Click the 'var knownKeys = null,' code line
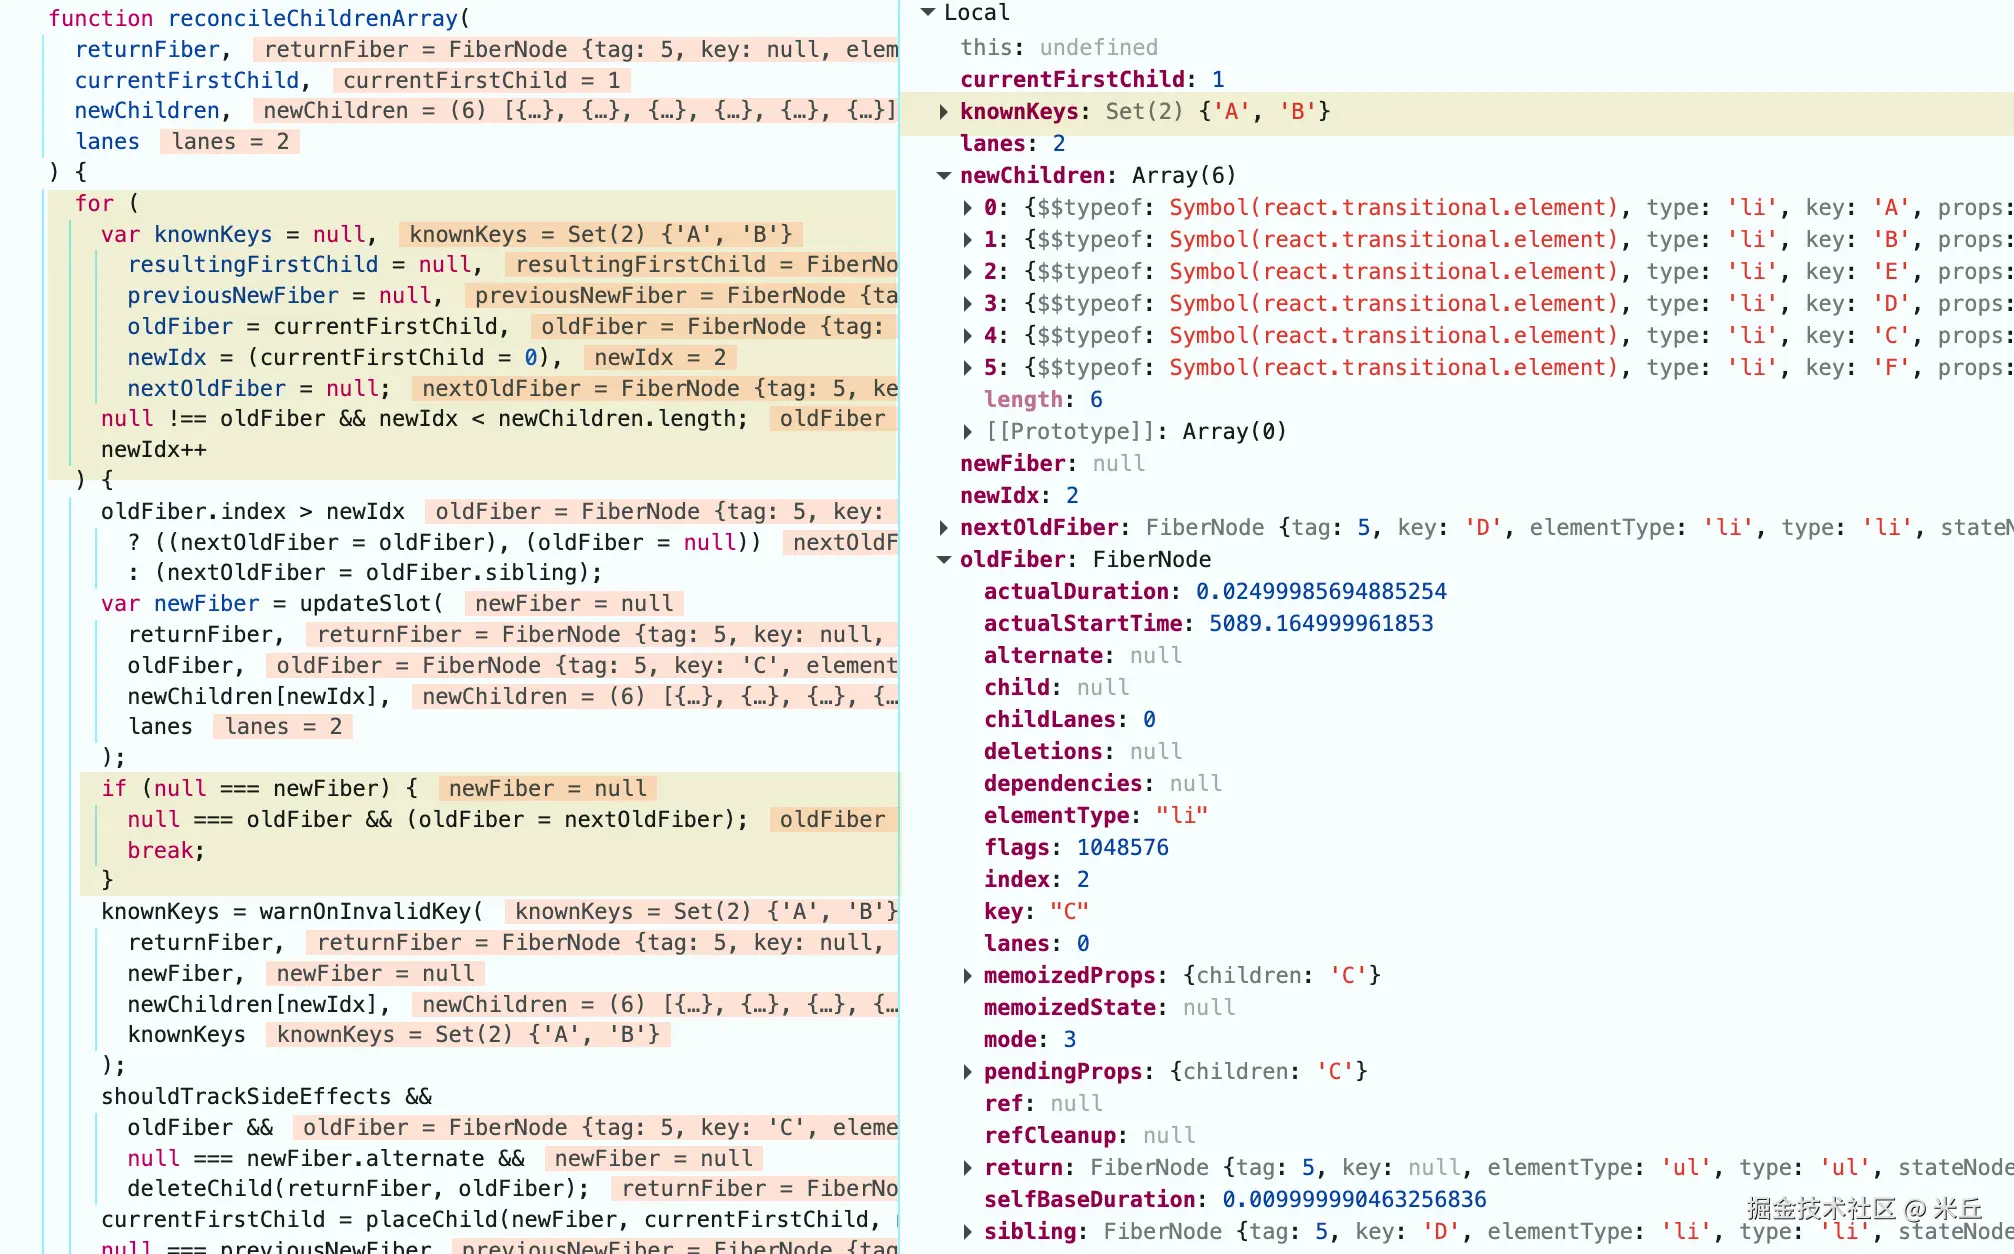 point(239,234)
